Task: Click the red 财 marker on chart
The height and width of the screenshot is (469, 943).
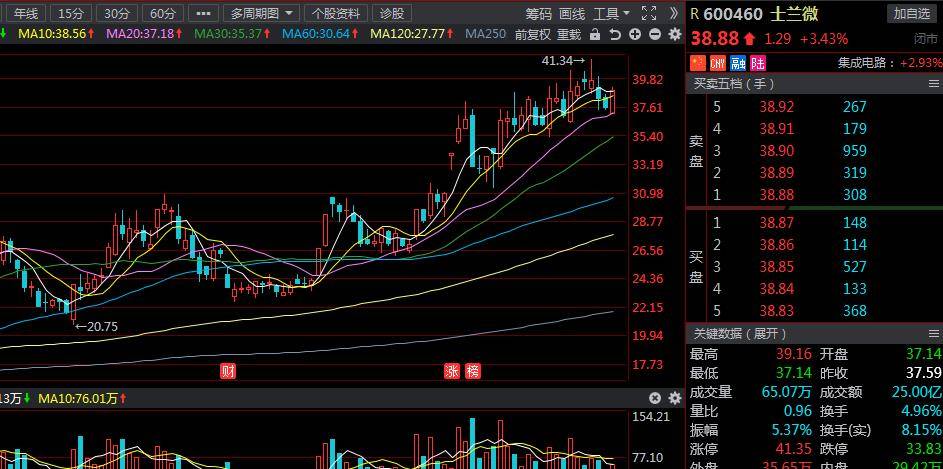Action: [228, 371]
